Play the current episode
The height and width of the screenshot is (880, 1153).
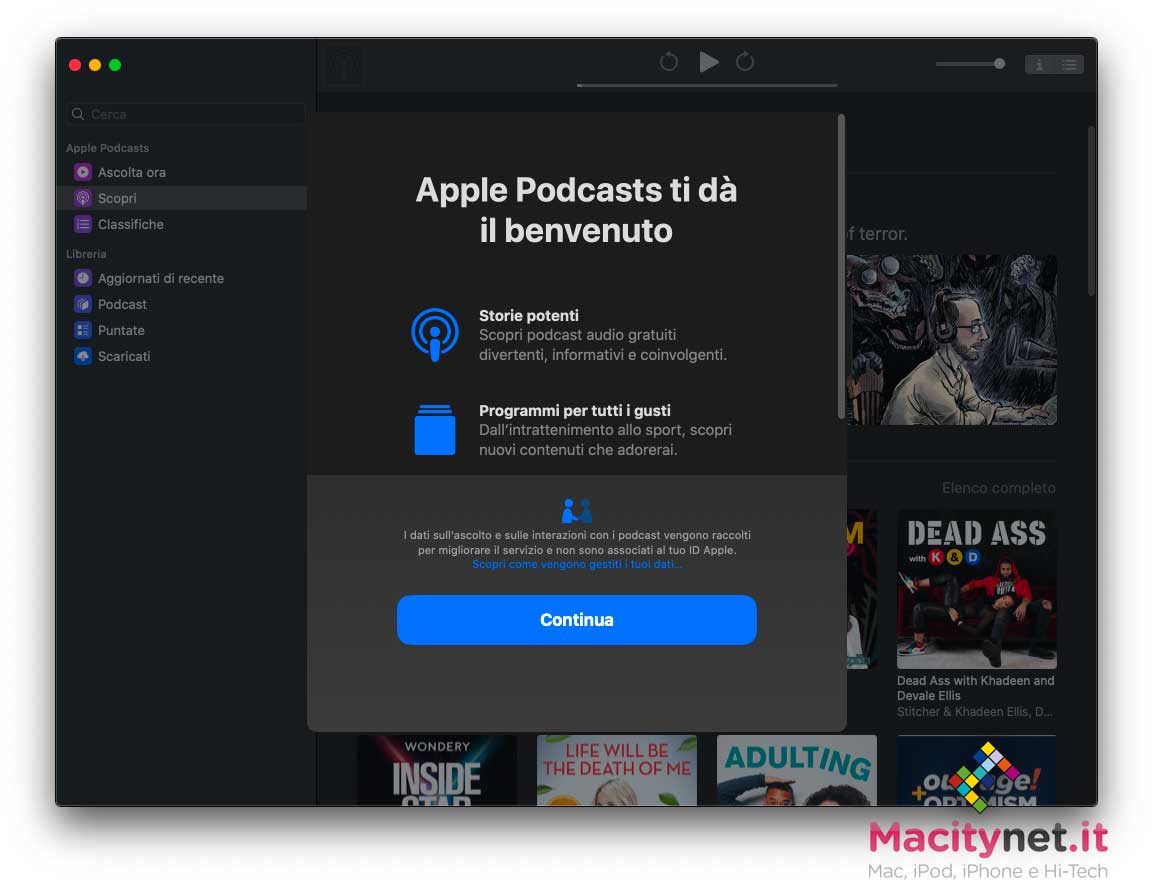708,62
